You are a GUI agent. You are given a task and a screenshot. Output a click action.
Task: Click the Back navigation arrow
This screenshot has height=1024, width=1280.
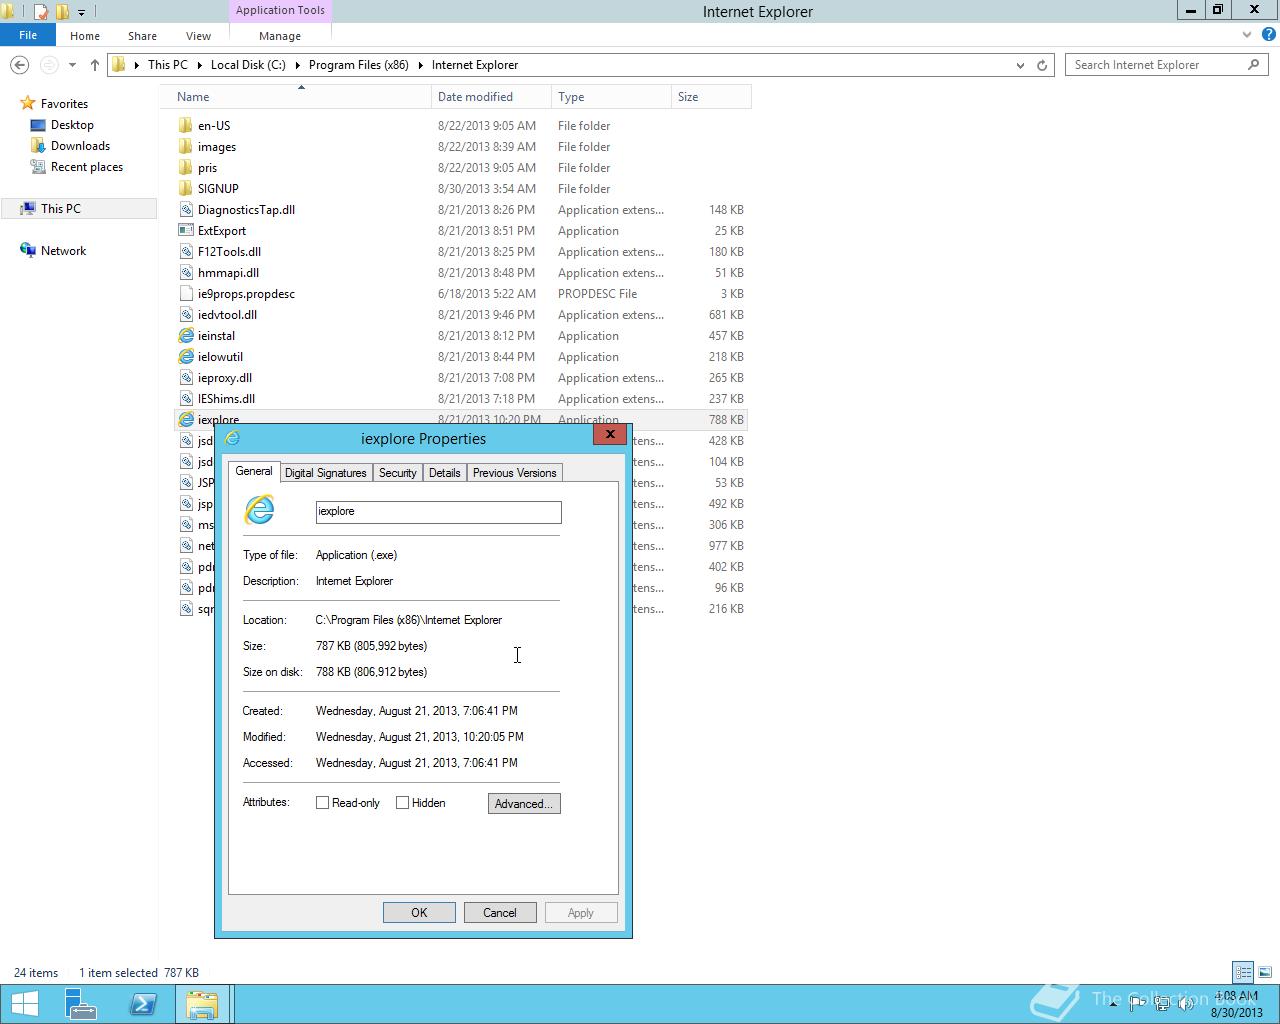(19, 65)
